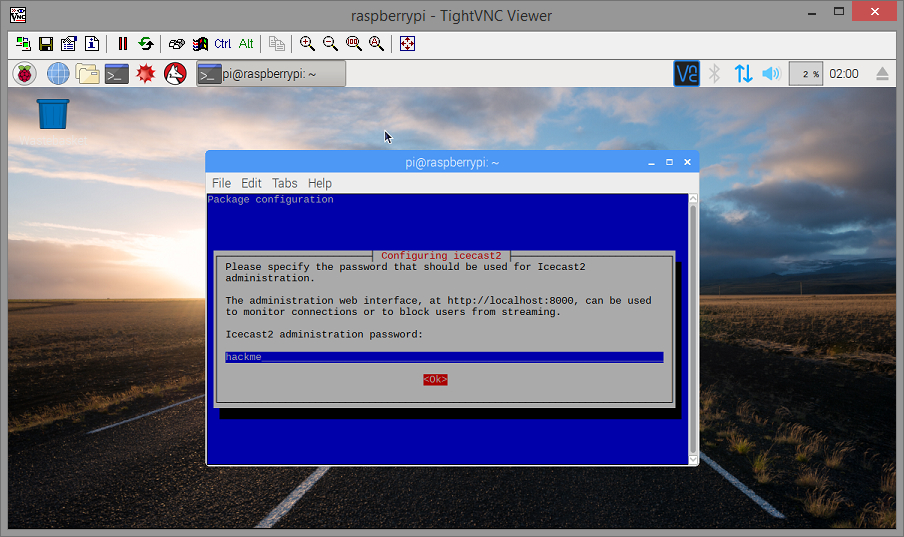Select the auto zoom icon

(x=376, y=44)
